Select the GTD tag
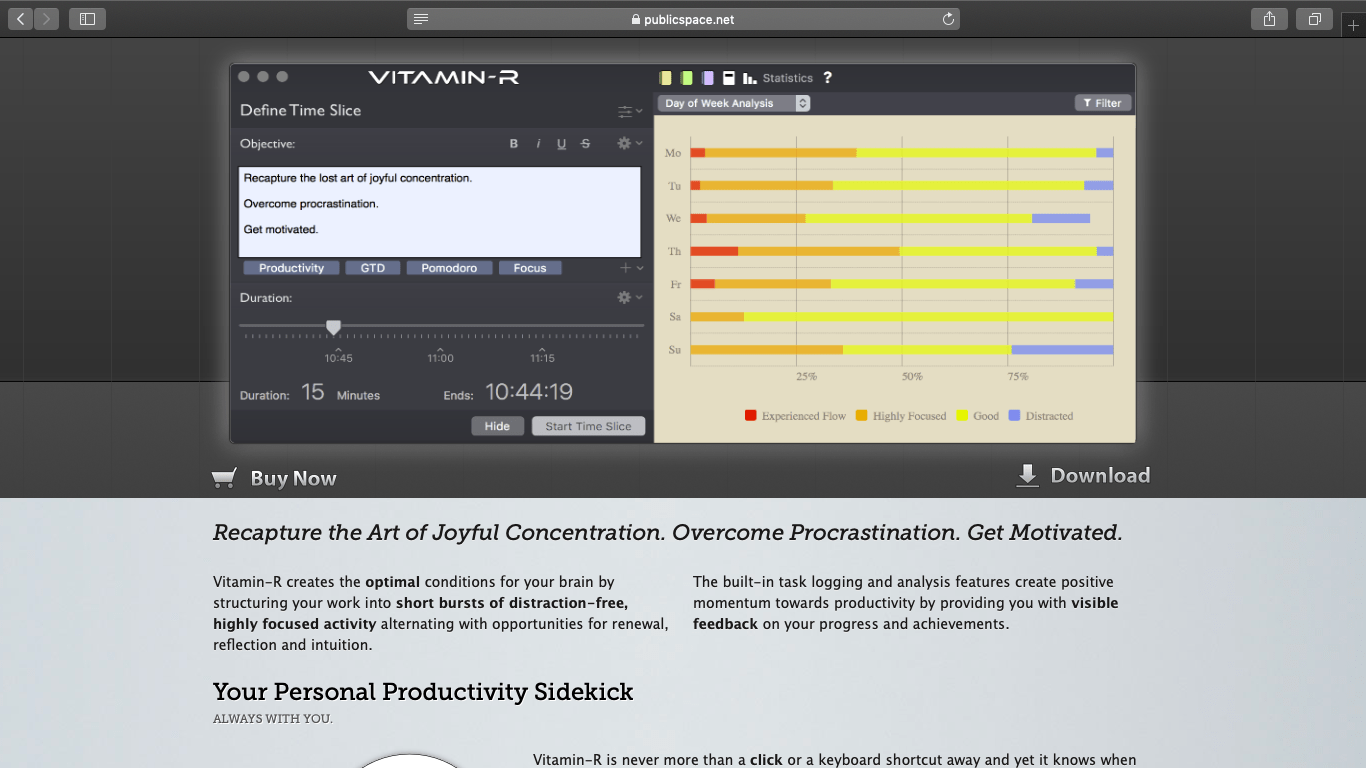 [373, 268]
